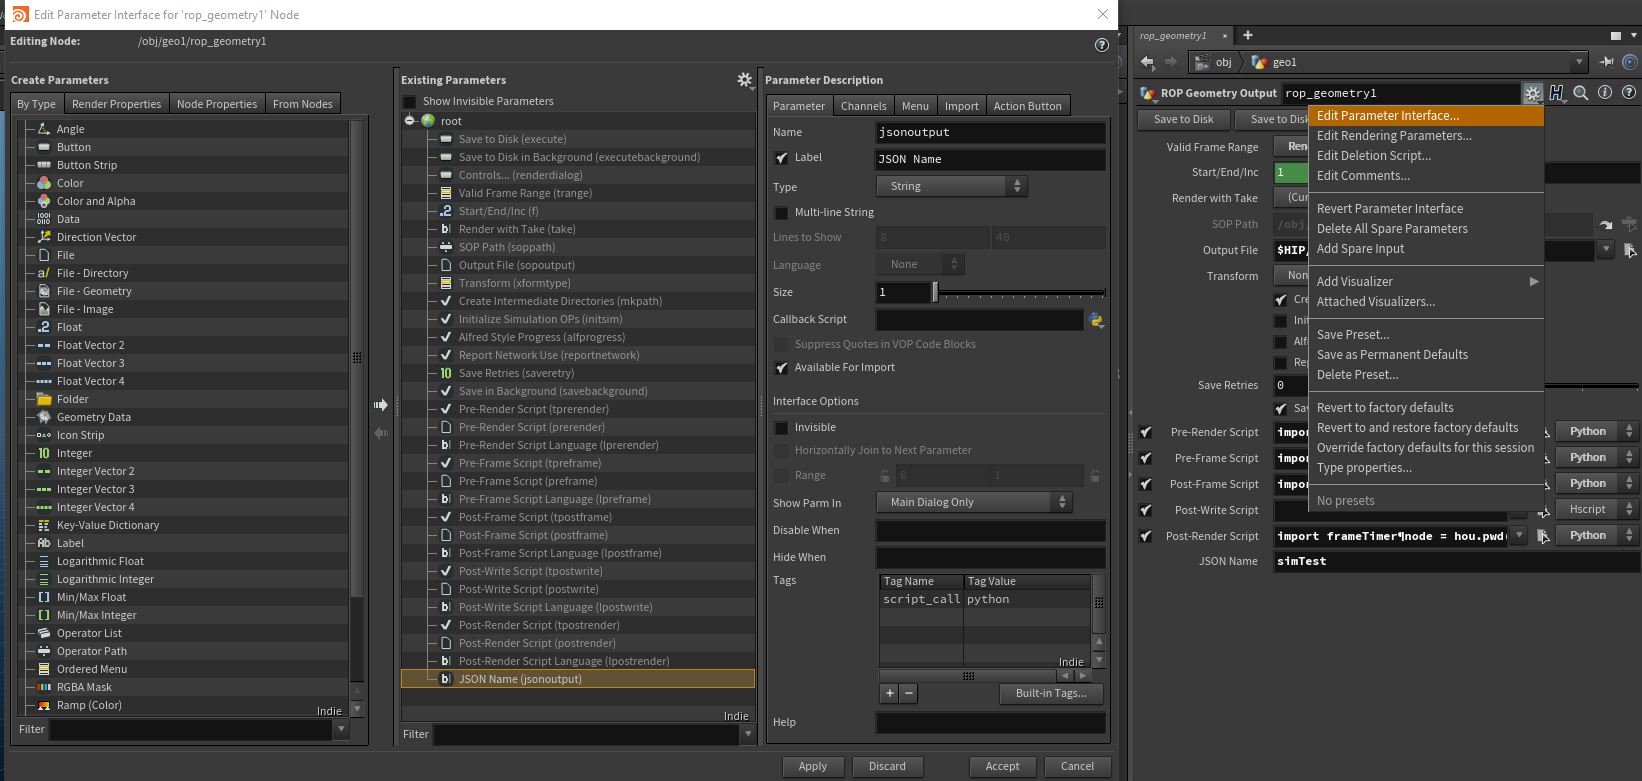This screenshot has width=1642, height=781.
Task: Select the Operator Path parameter type
Action: pyautogui.click(x=91, y=651)
